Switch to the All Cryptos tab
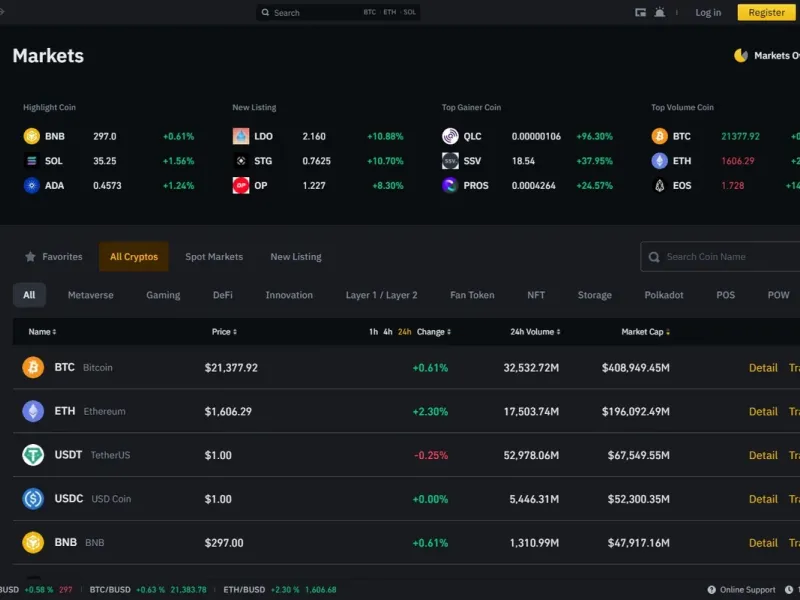The image size is (800, 600). point(134,257)
